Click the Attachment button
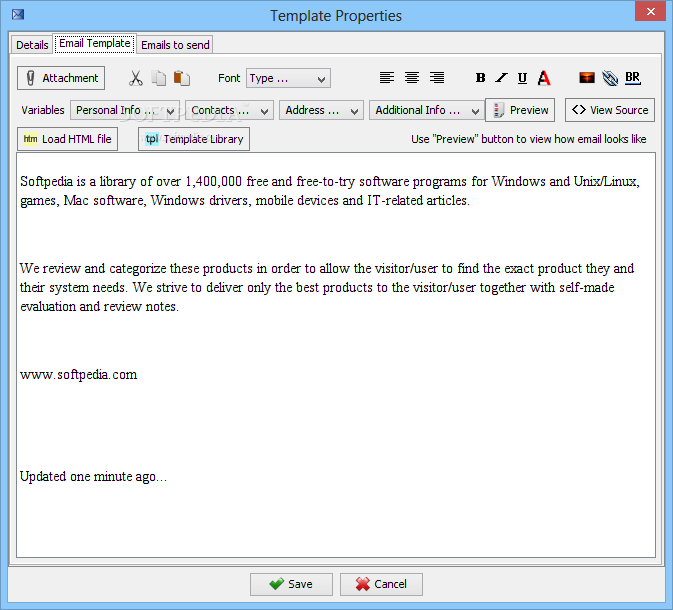 click(61, 78)
